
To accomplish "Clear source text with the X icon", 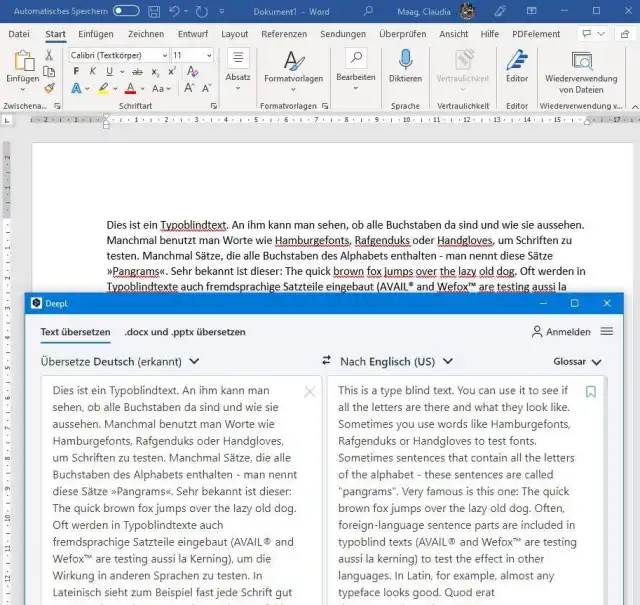I will (309, 392).
